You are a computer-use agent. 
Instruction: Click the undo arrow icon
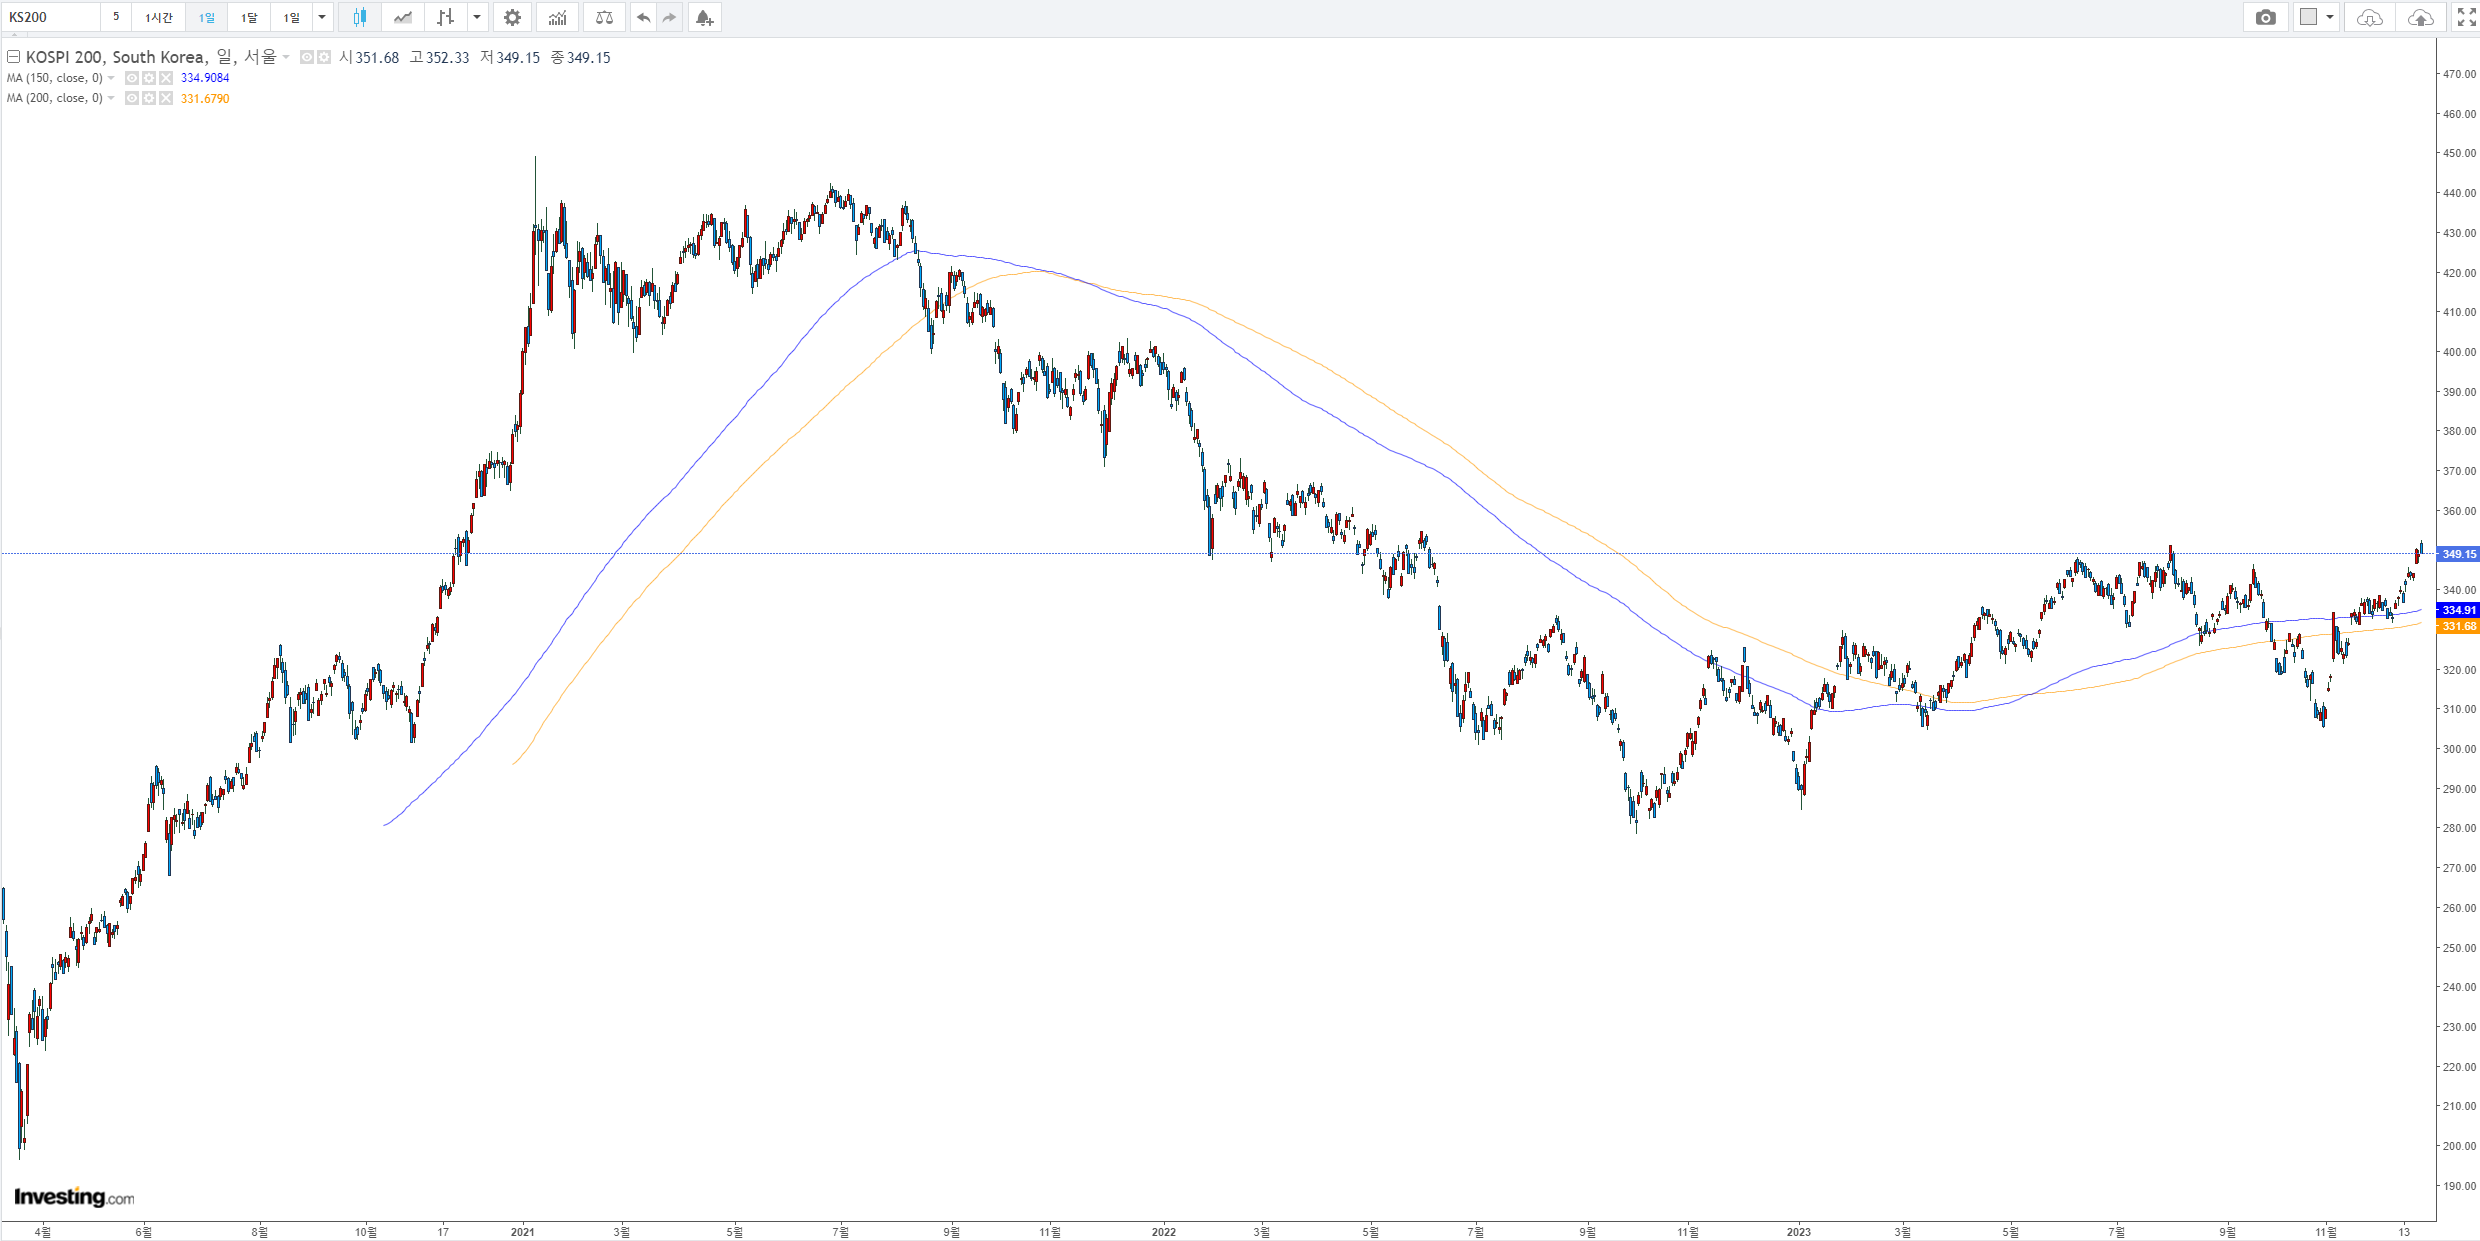tap(644, 17)
